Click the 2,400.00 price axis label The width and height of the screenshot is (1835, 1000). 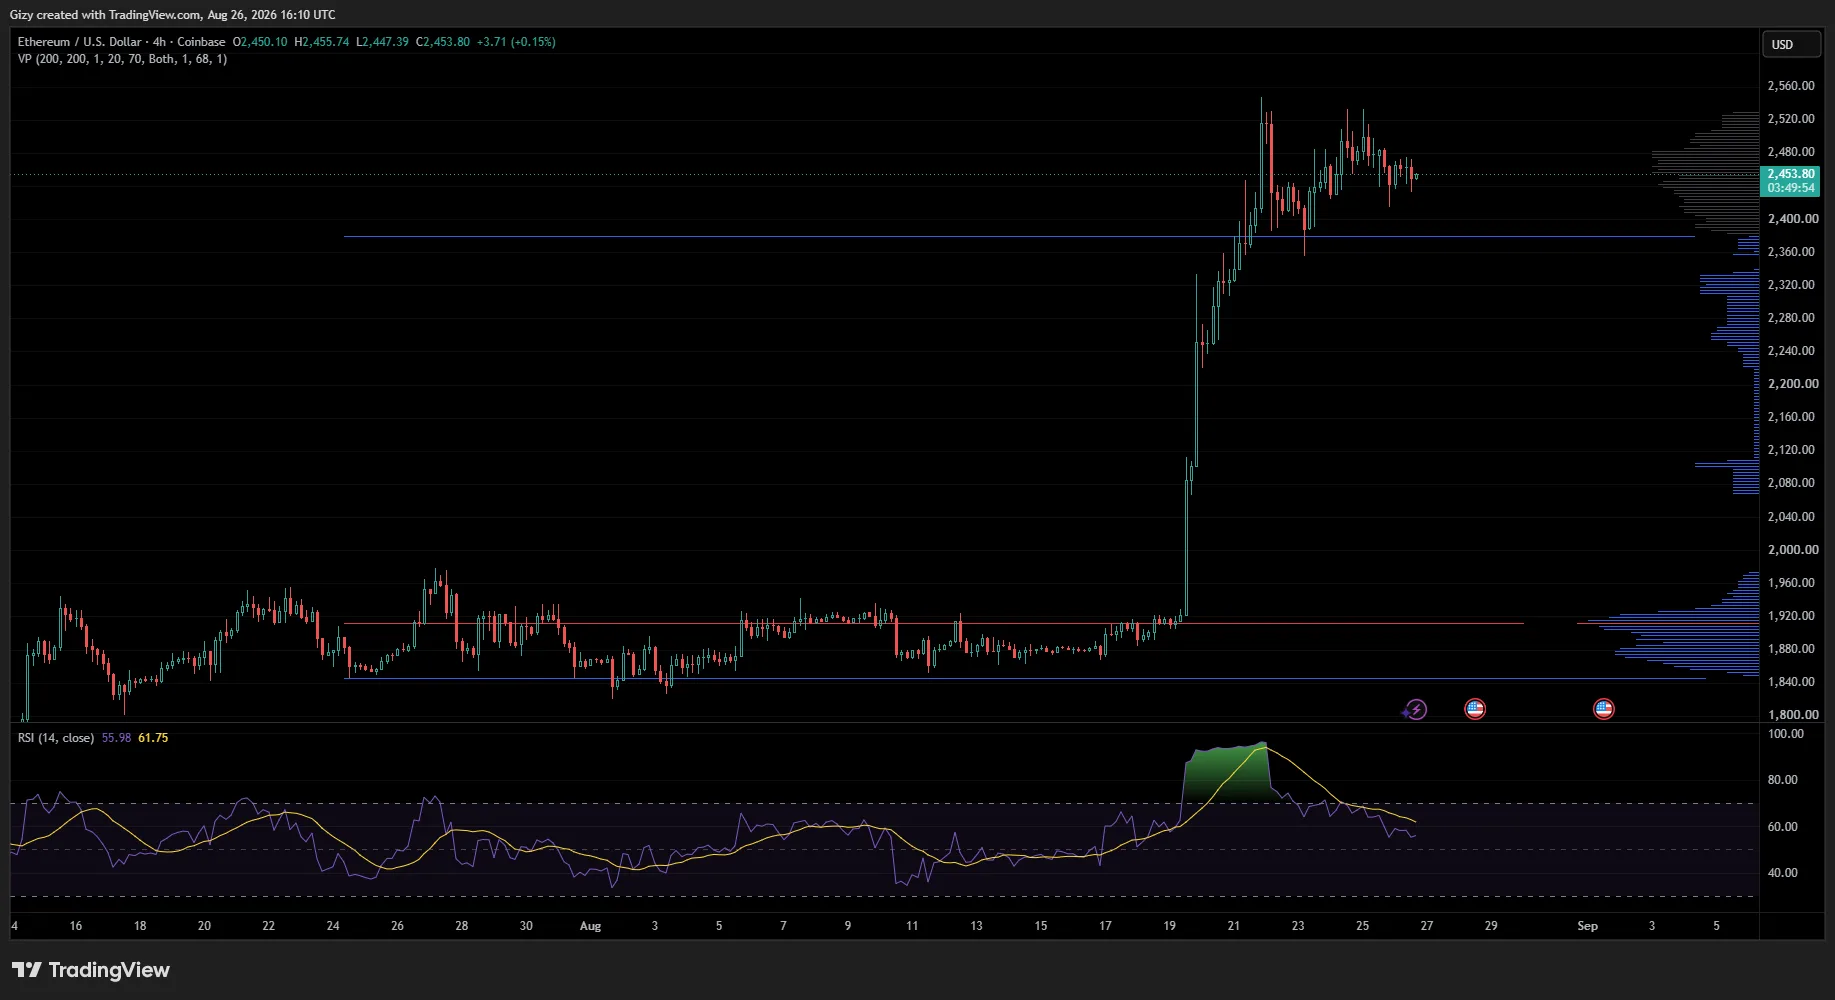pos(1791,219)
